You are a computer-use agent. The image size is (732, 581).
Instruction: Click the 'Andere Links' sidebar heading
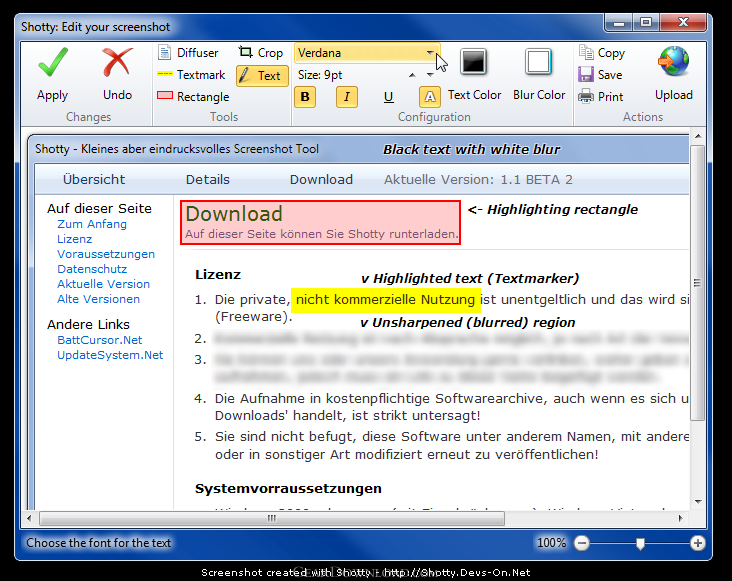(x=88, y=324)
